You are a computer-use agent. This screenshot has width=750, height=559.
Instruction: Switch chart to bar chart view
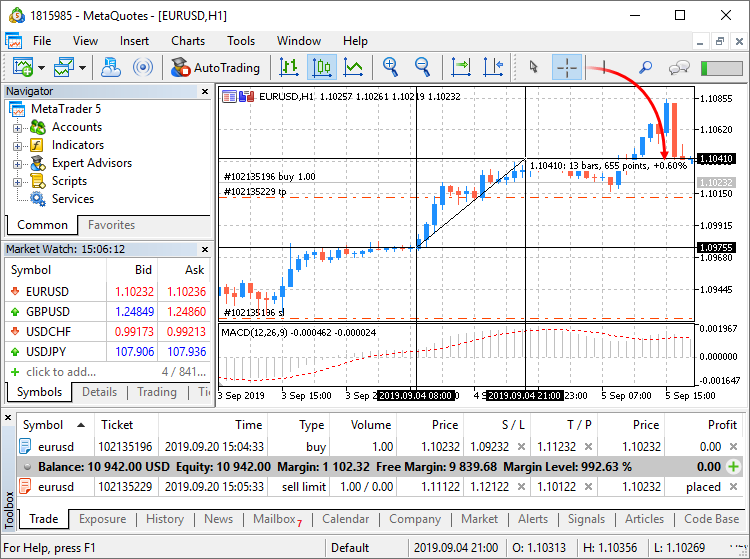point(290,67)
